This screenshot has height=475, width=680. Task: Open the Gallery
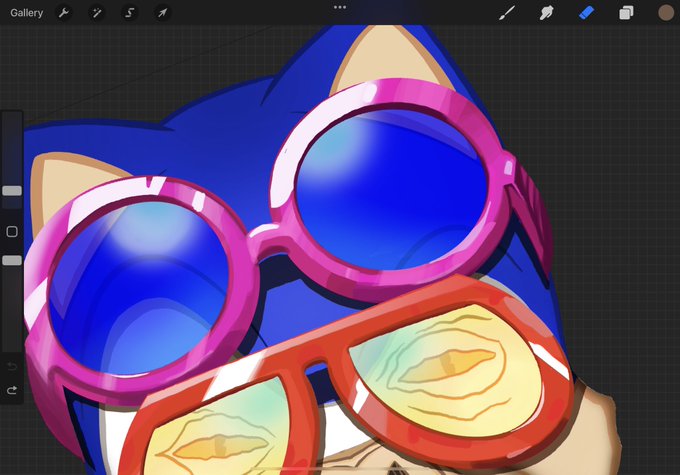pos(26,13)
